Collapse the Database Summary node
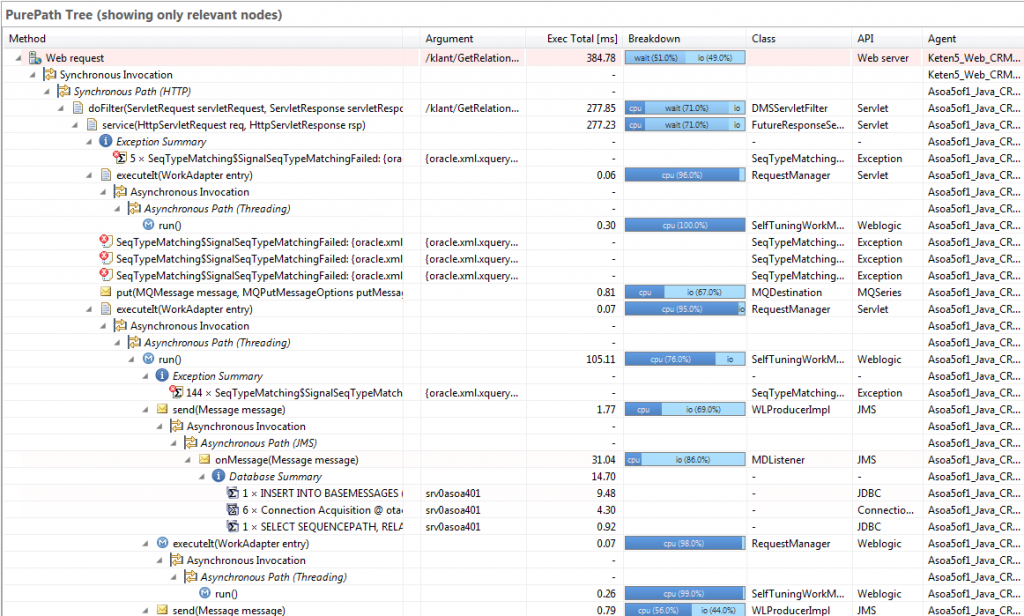This screenshot has height=616, width=1024. click(202, 477)
